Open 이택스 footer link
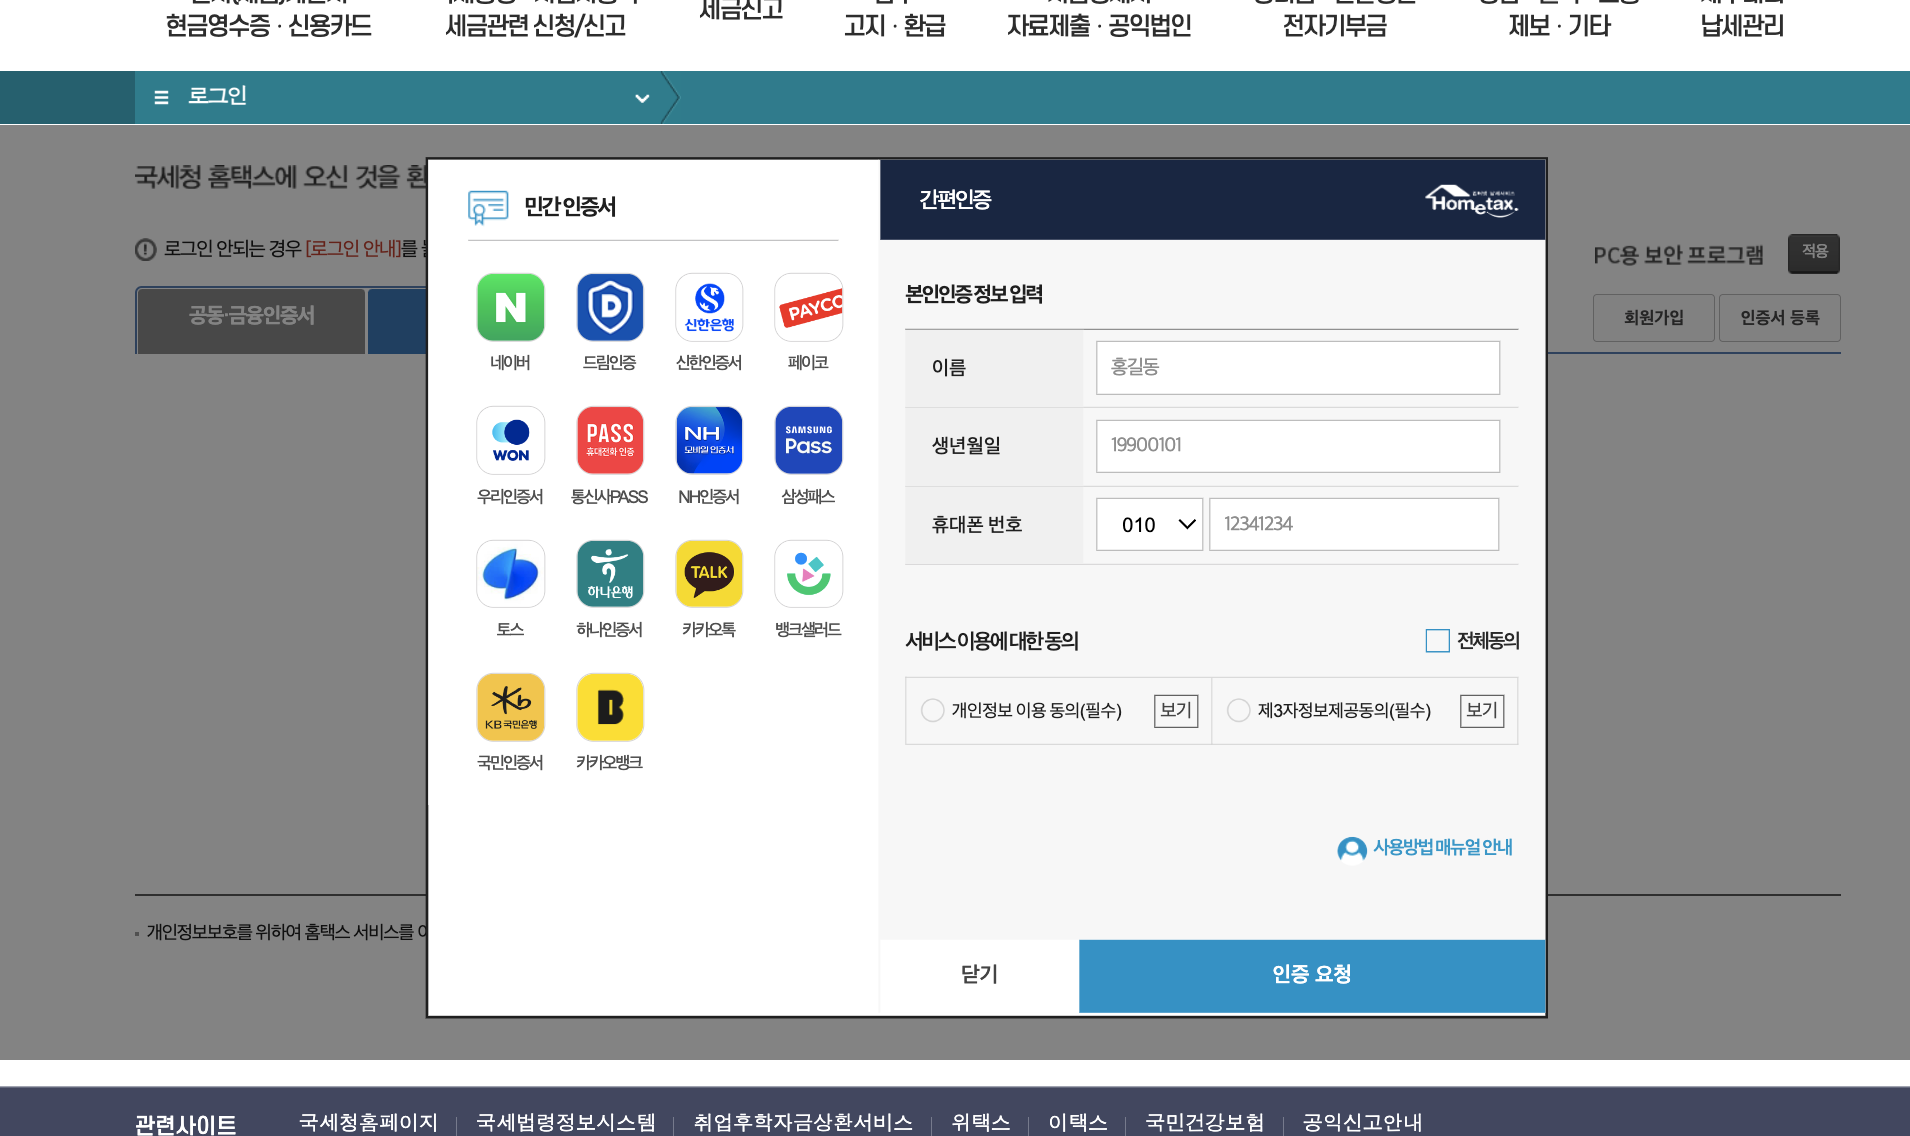The height and width of the screenshot is (1136, 1910). coord(1077,1123)
